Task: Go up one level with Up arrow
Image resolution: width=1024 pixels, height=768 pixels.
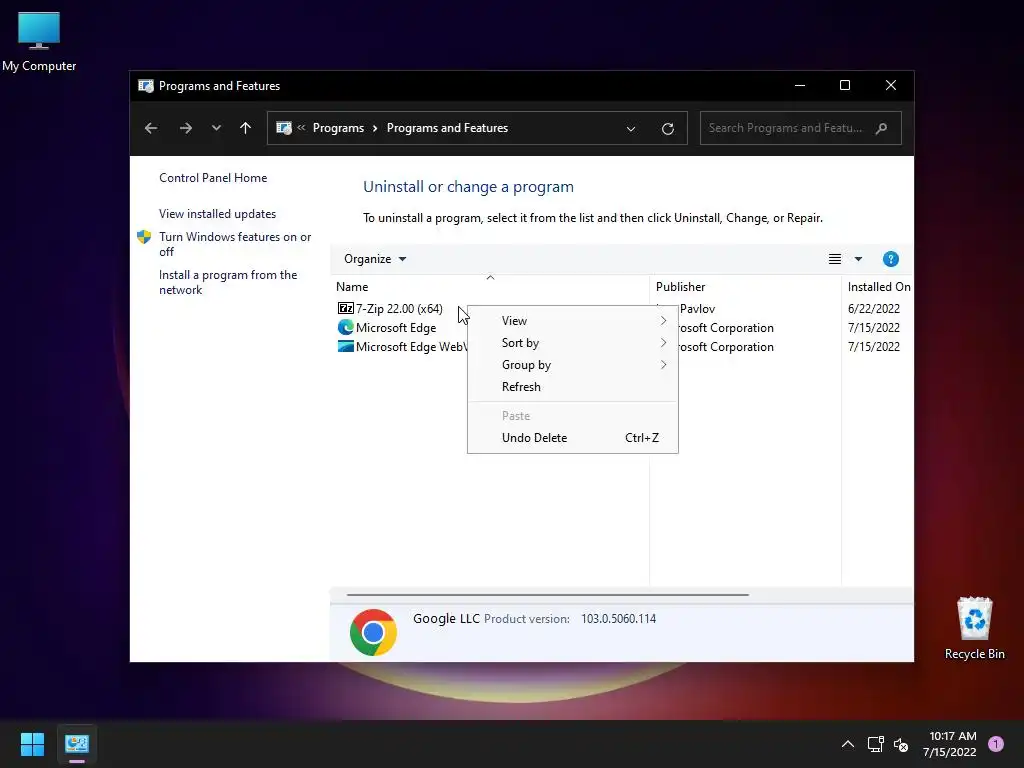Action: (x=246, y=128)
